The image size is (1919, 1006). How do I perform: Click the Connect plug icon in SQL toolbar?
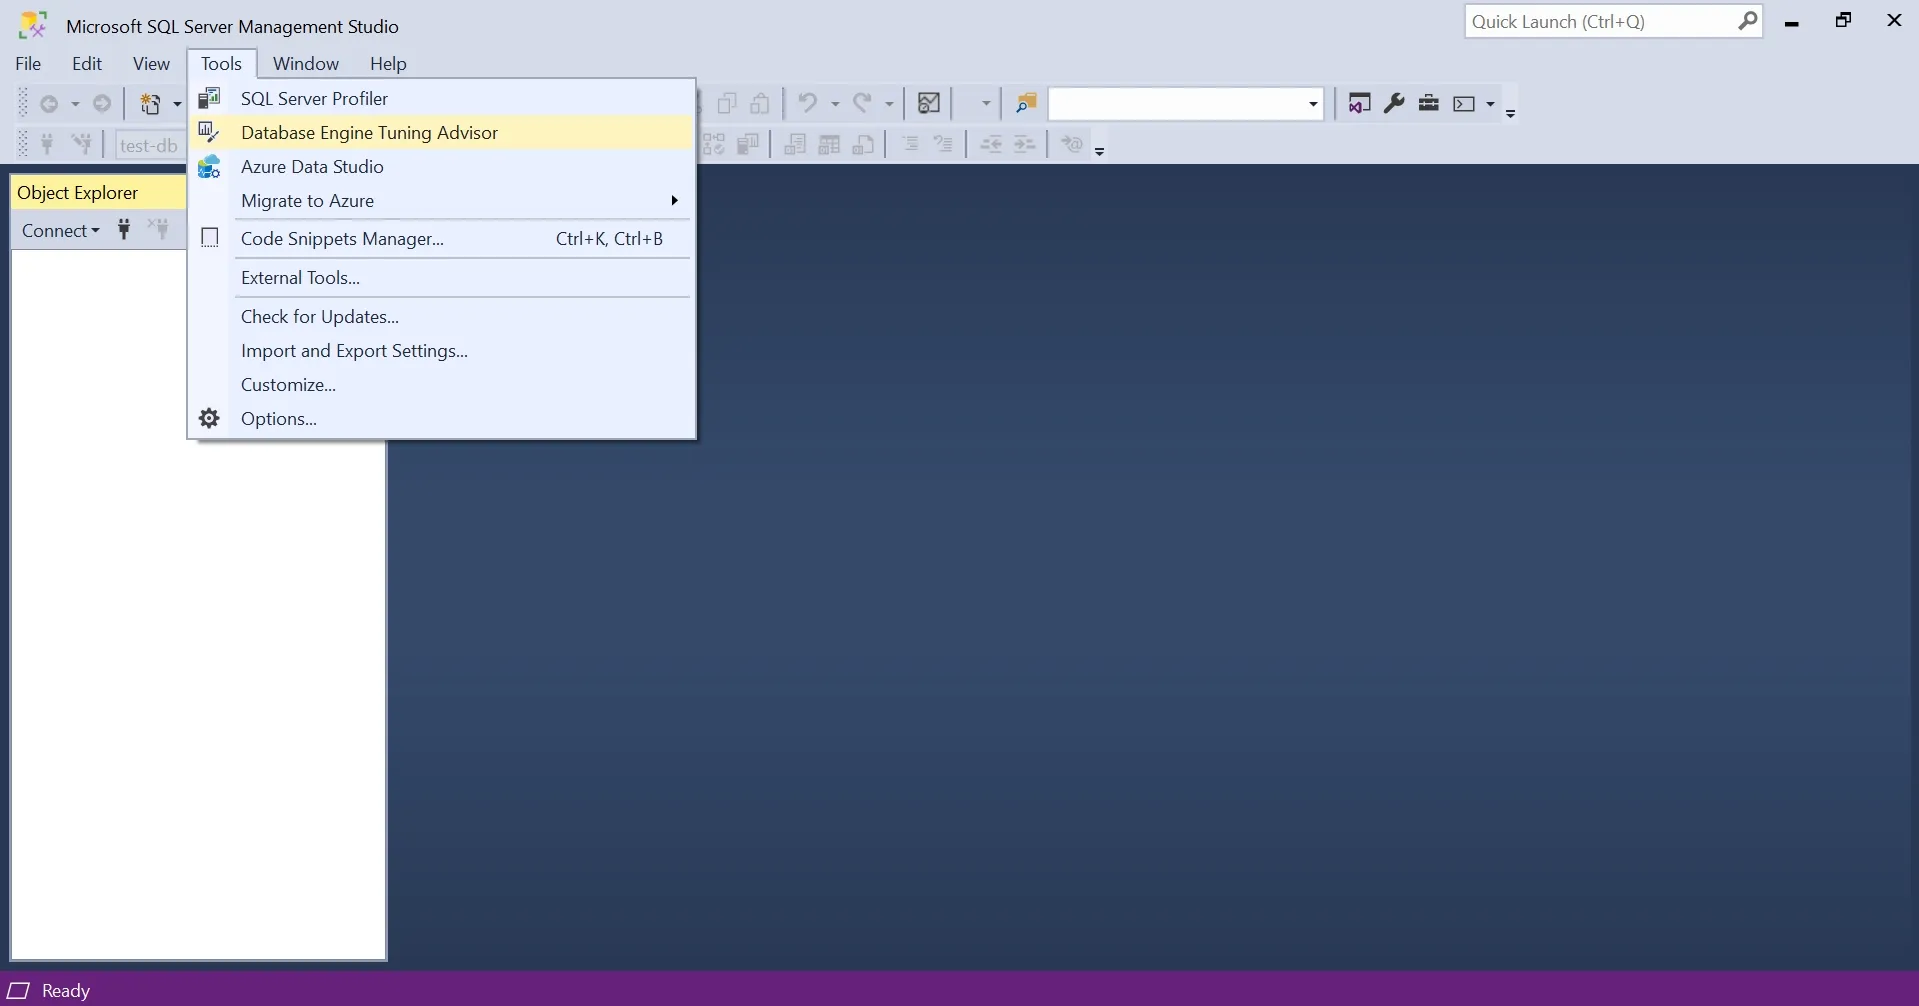47,144
